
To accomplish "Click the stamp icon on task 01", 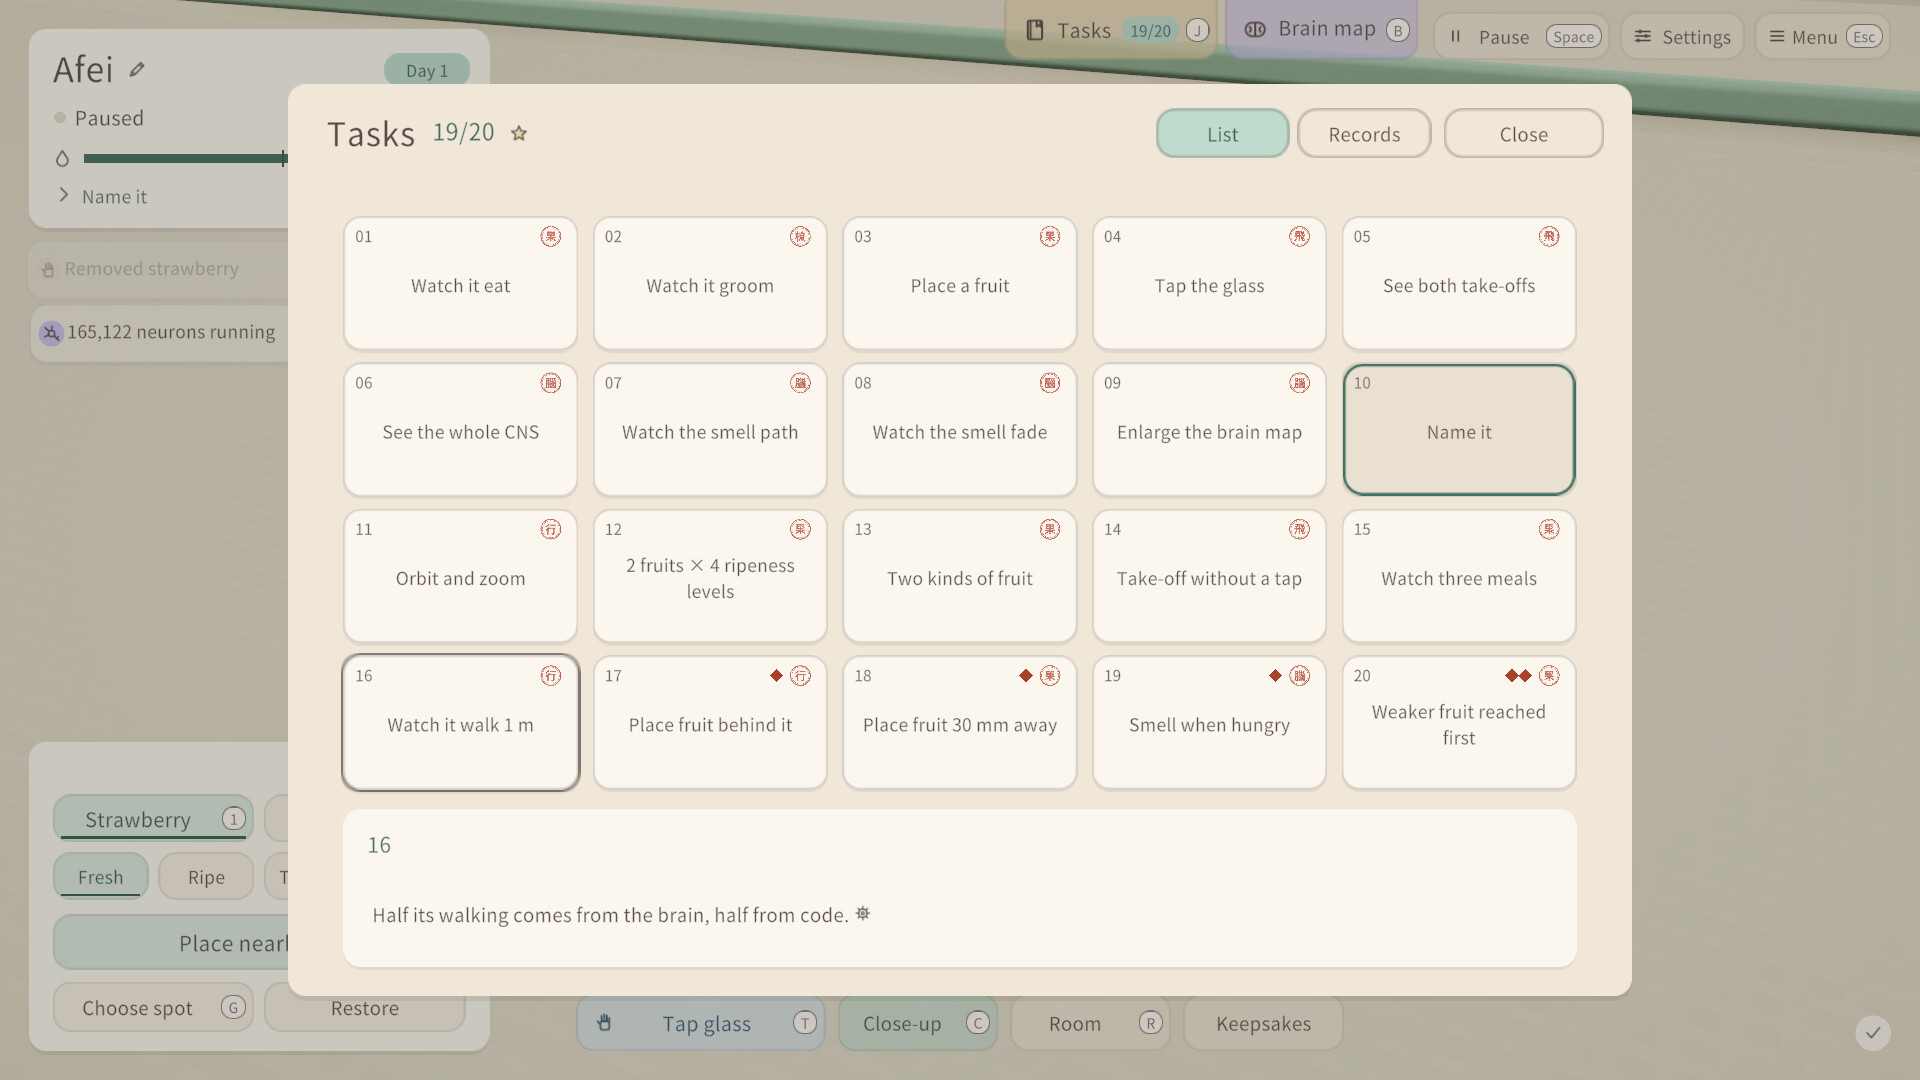I will (x=551, y=237).
